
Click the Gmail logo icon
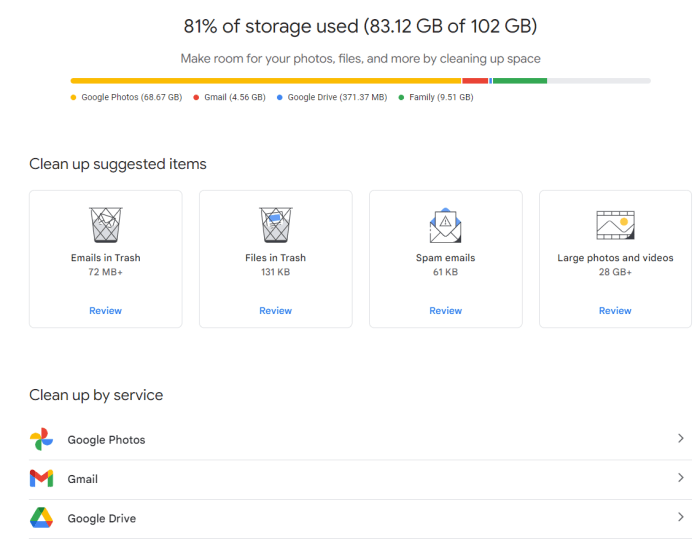(41, 479)
